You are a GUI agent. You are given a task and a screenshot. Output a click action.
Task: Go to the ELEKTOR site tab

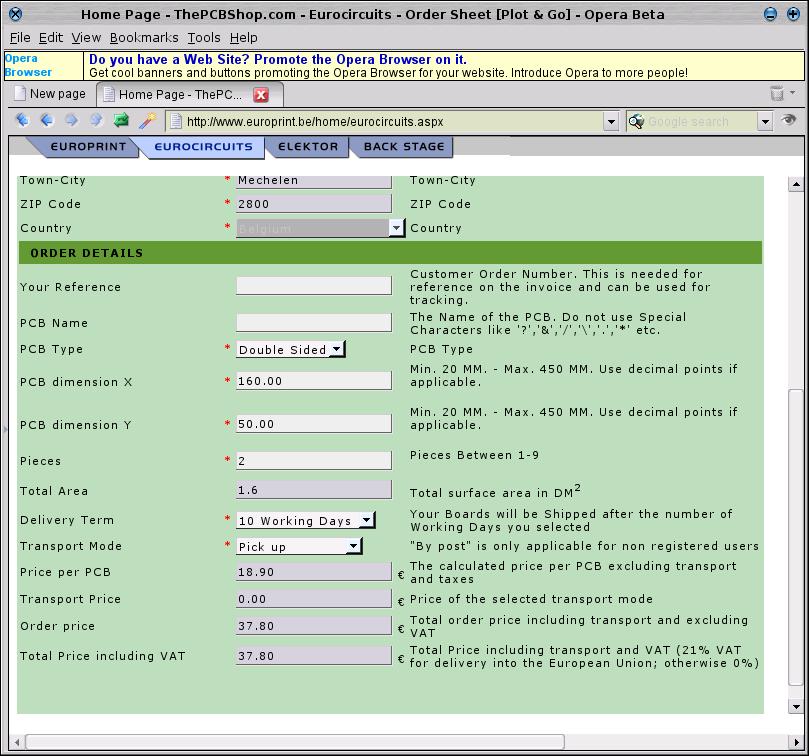click(308, 147)
